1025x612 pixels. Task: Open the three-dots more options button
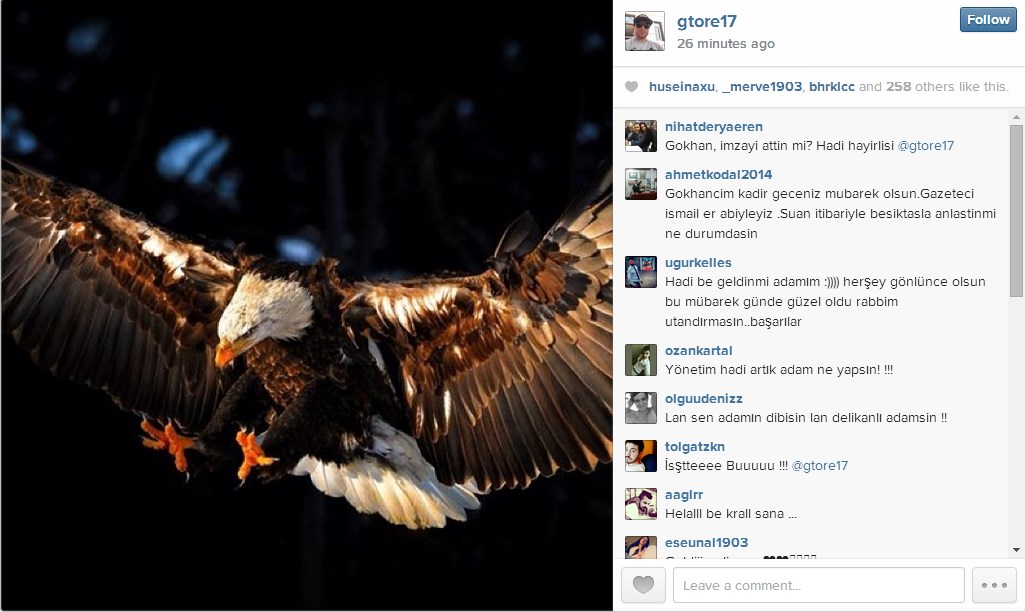pyautogui.click(x=994, y=585)
